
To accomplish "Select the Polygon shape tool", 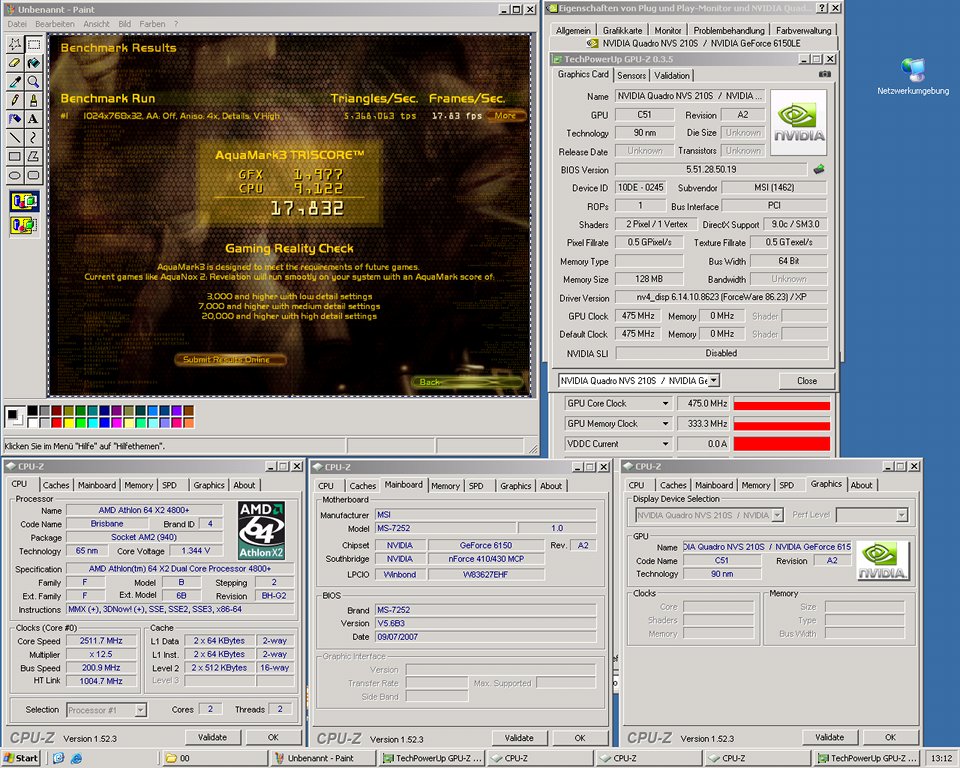I will 34,156.
